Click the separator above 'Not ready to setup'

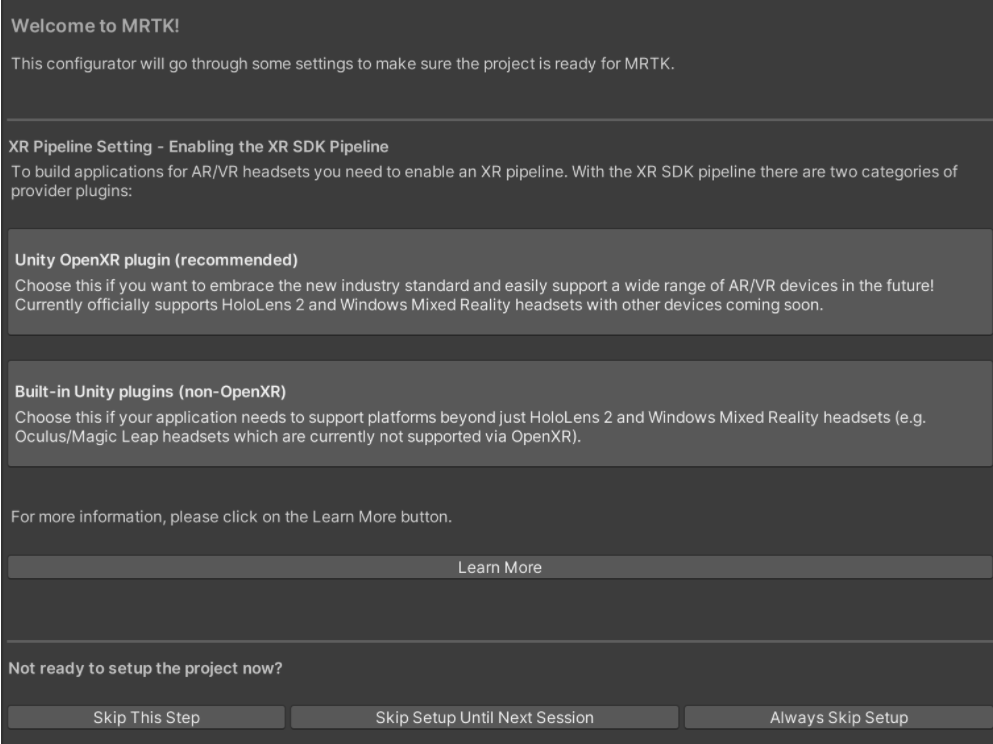(496, 641)
